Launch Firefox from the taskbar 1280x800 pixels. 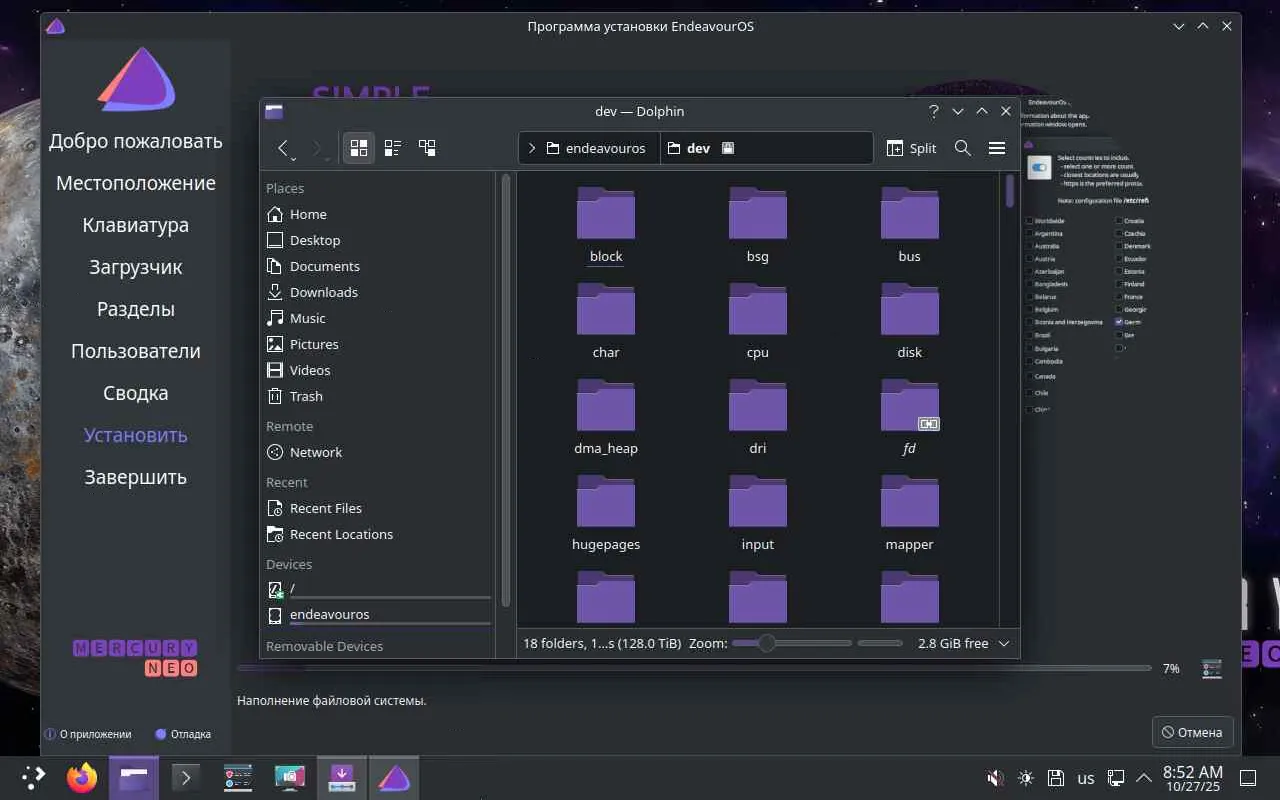point(82,777)
